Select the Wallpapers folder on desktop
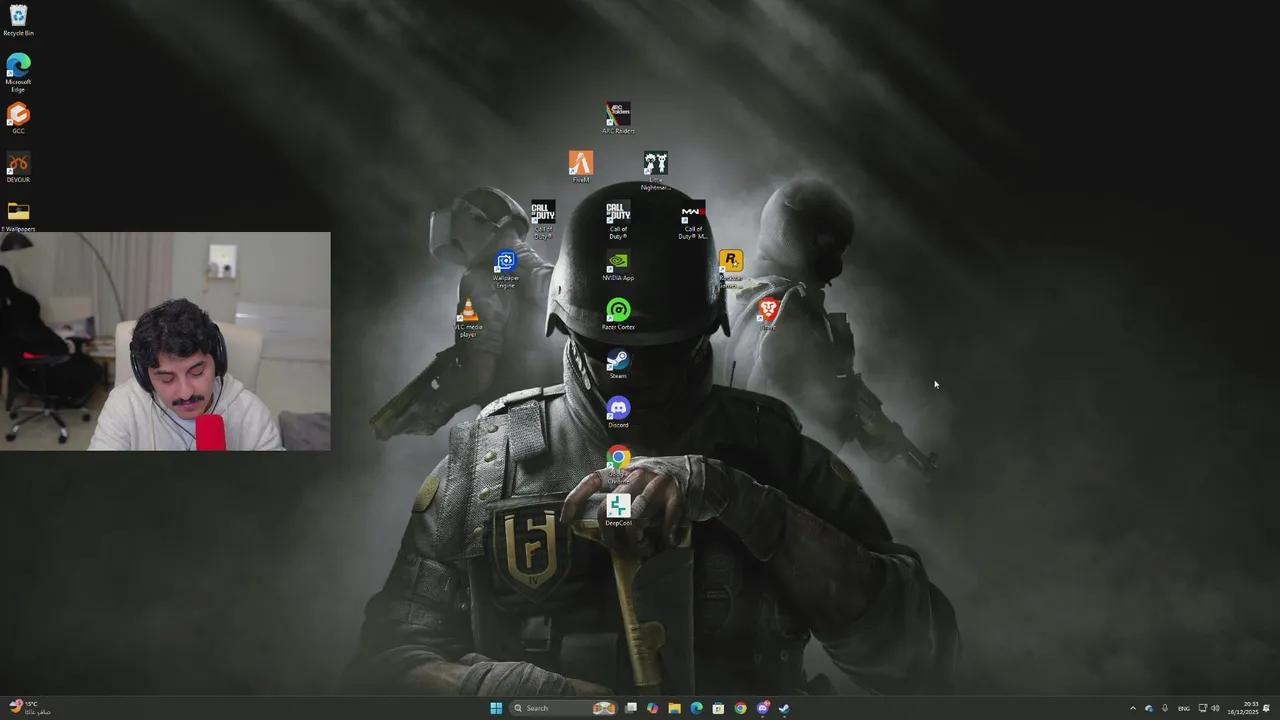Image resolution: width=1280 pixels, height=720 pixels. coord(18,216)
